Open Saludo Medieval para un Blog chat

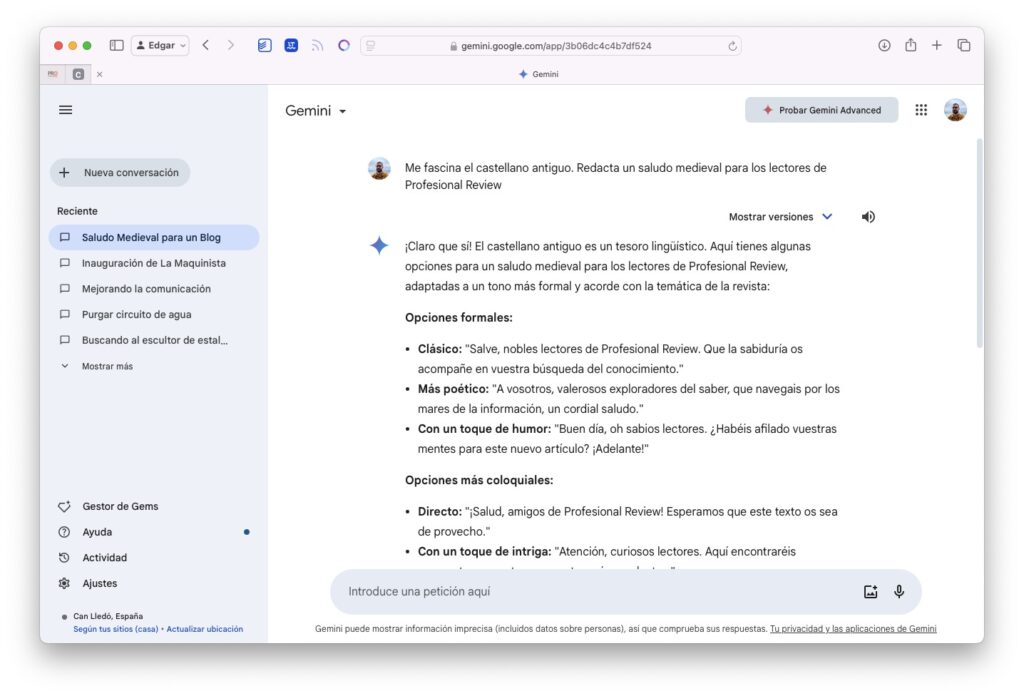click(x=154, y=237)
